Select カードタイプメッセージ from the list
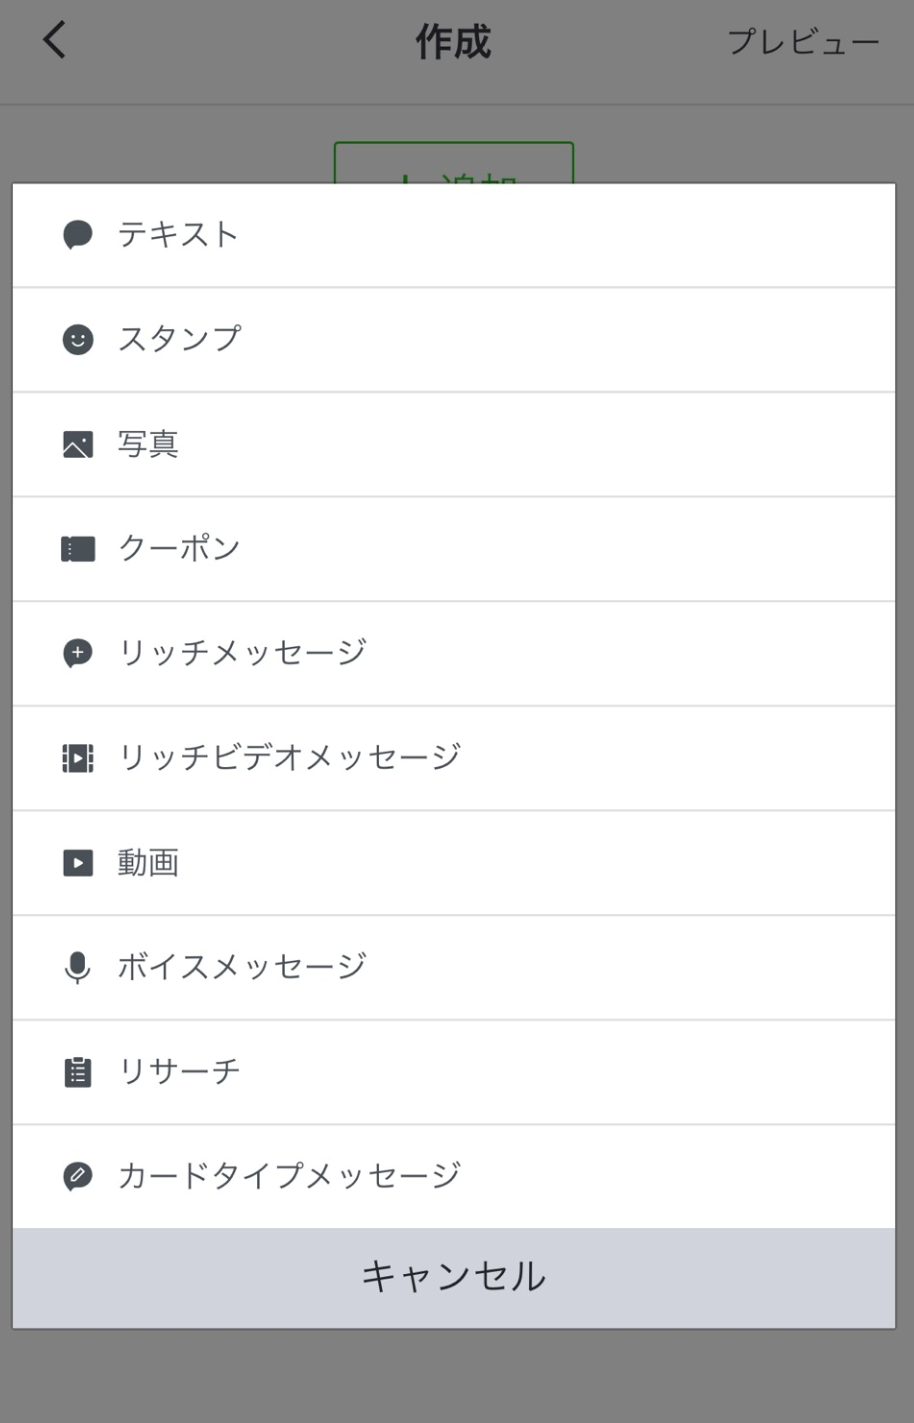914x1423 pixels. point(454,1176)
